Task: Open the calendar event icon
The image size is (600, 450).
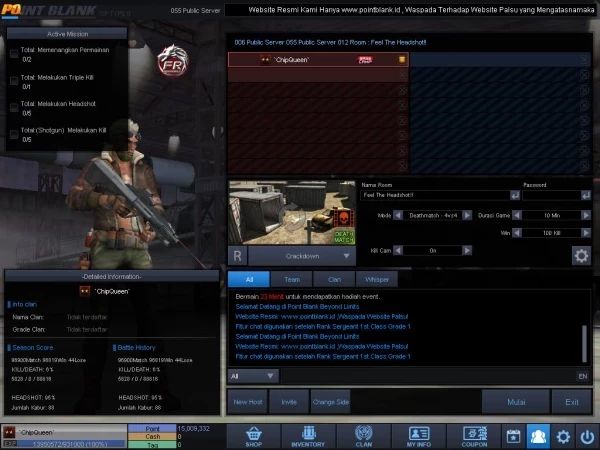Action: tap(514, 437)
